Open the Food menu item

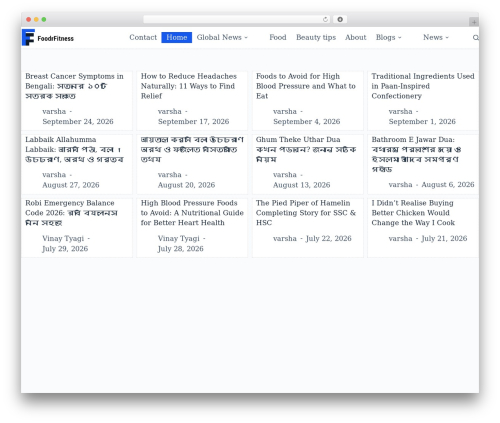pyautogui.click(x=278, y=37)
